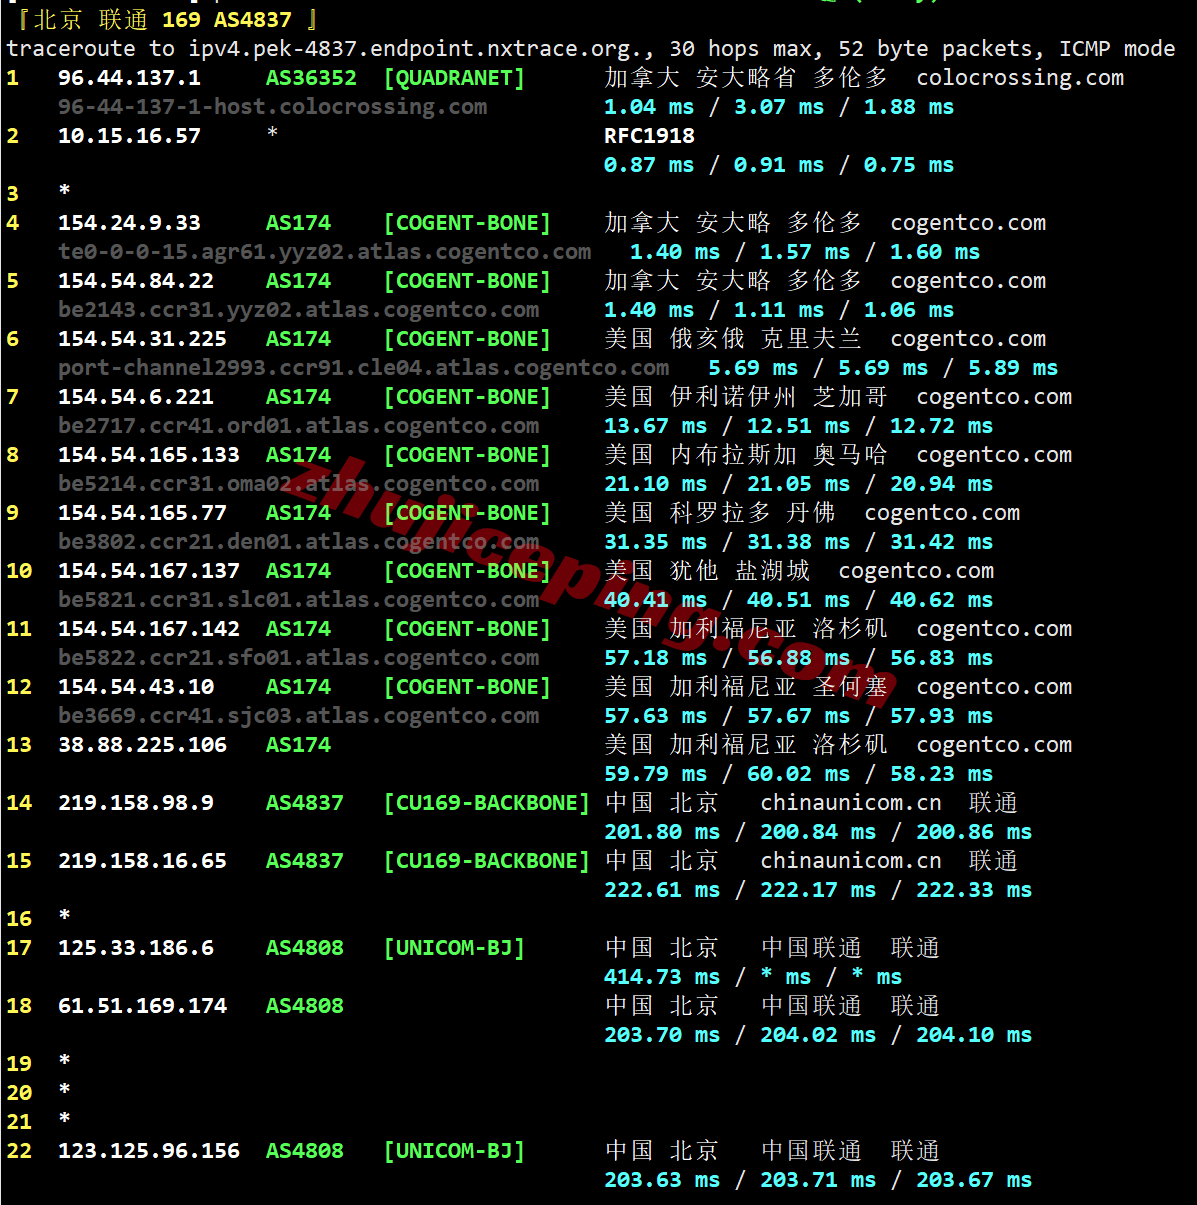Click IP address 219.158.98.9
Screen dimensions: 1197x1205
tap(136, 803)
